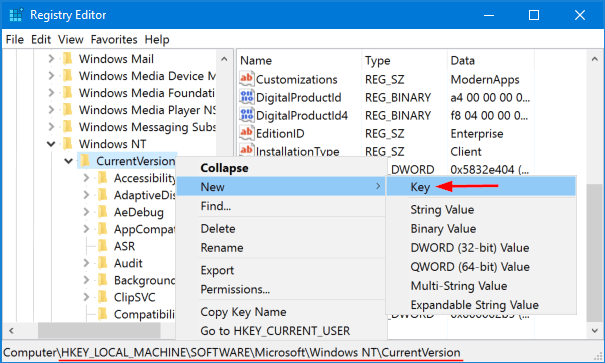Click the string icon beside InstallationType
605x363 pixels.
247,150
